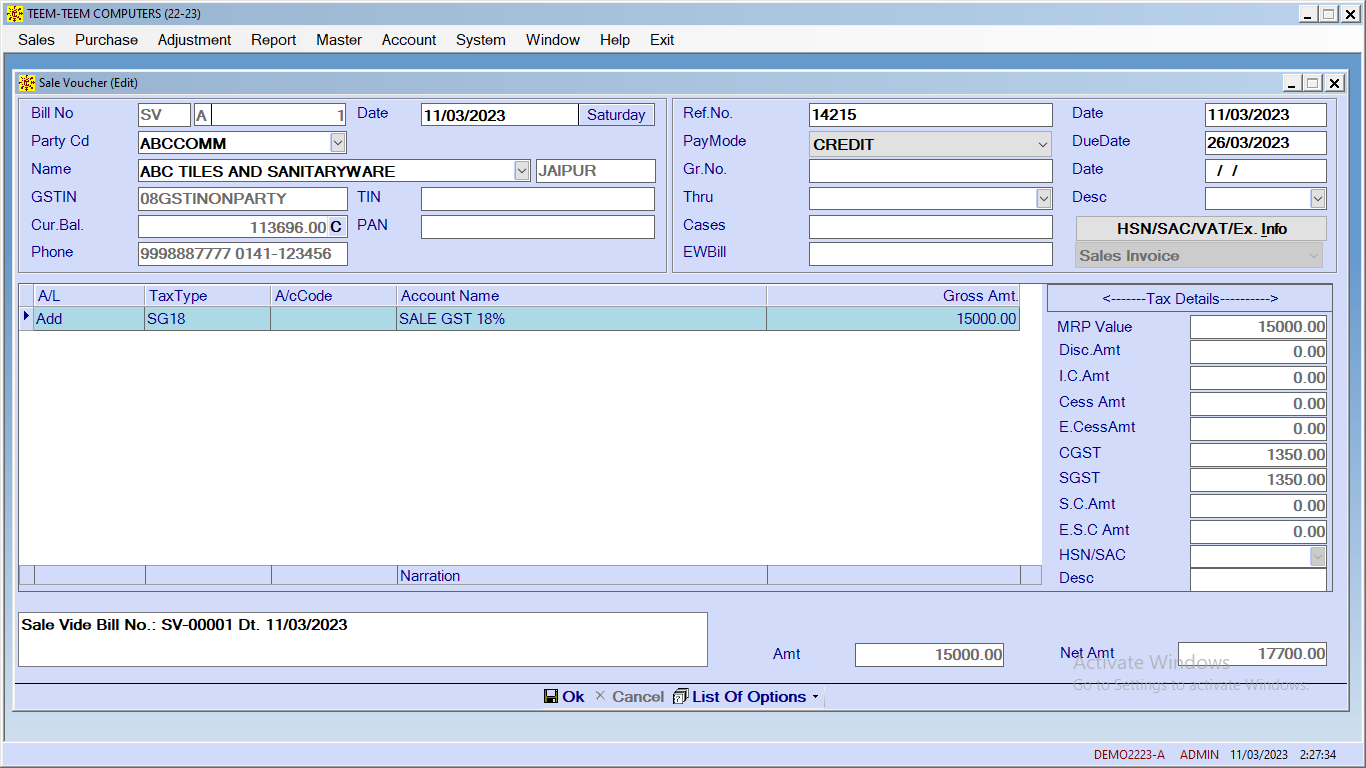Click the TIN input field

point(538,199)
